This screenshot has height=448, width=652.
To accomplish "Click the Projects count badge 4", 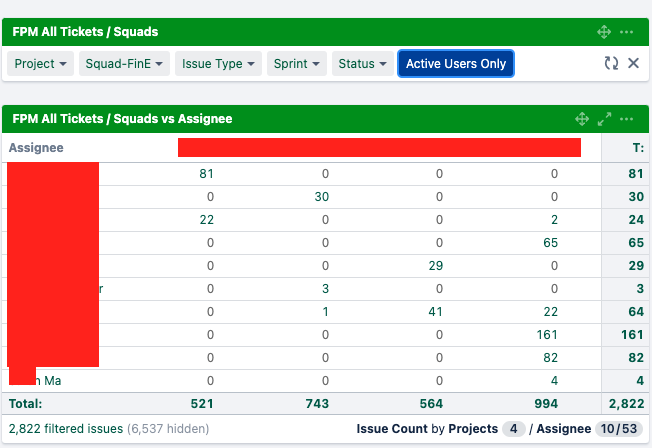I will coord(514,429).
